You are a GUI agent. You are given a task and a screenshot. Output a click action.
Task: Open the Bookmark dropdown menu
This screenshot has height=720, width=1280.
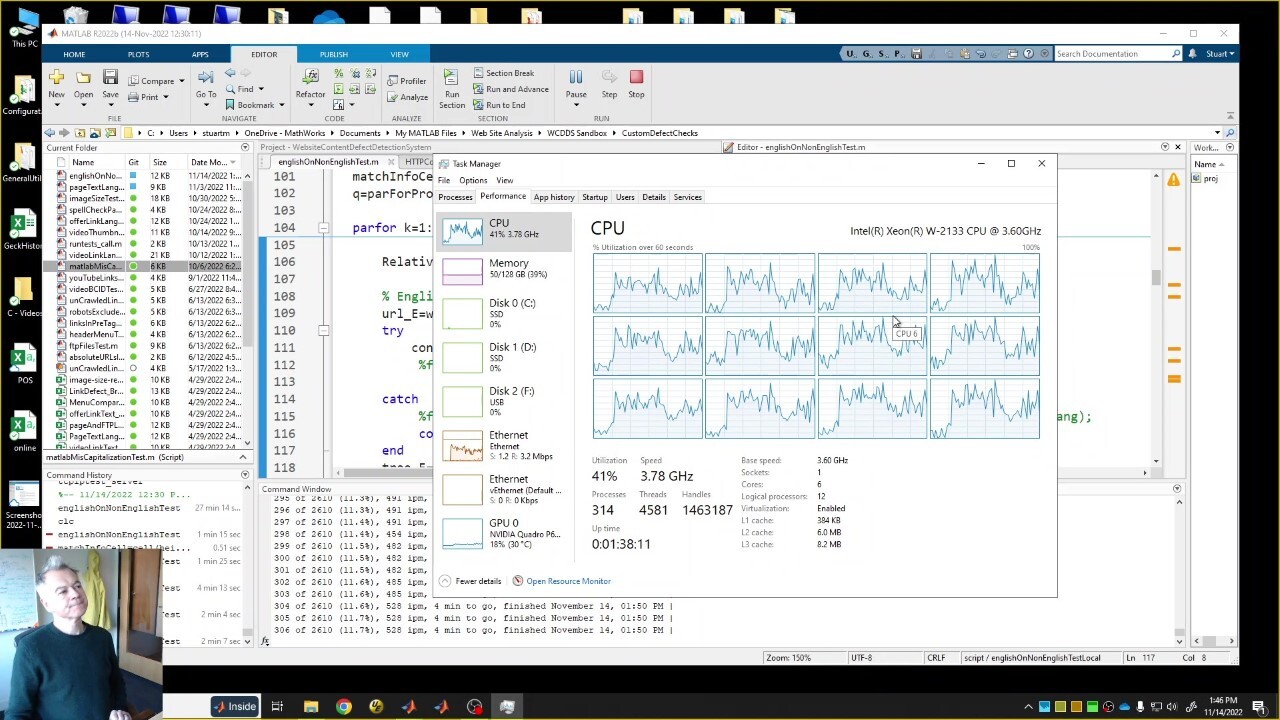(281, 105)
